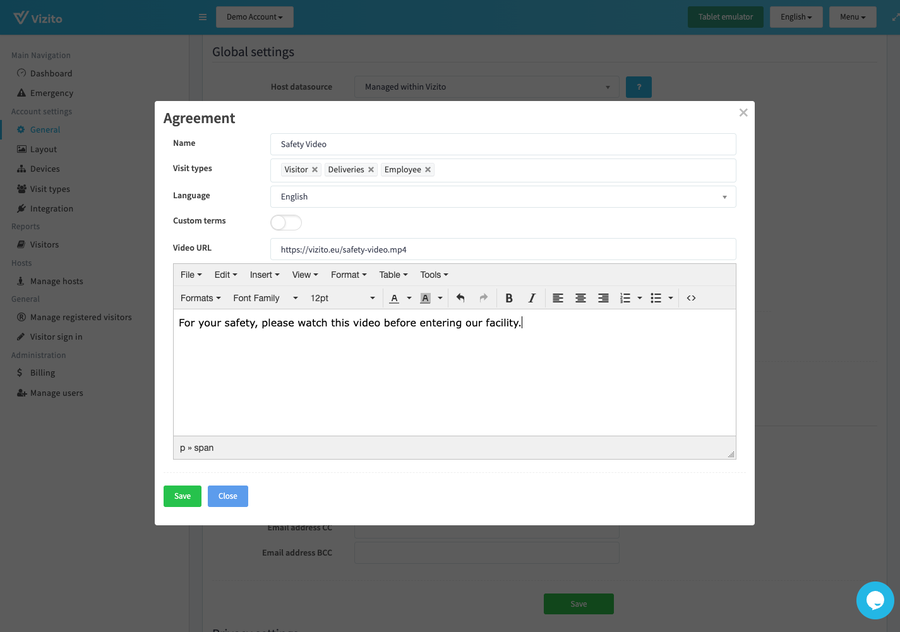Enable the Custom terms toggle
Image resolution: width=900 pixels, height=632 pixels.
(285, 222)
